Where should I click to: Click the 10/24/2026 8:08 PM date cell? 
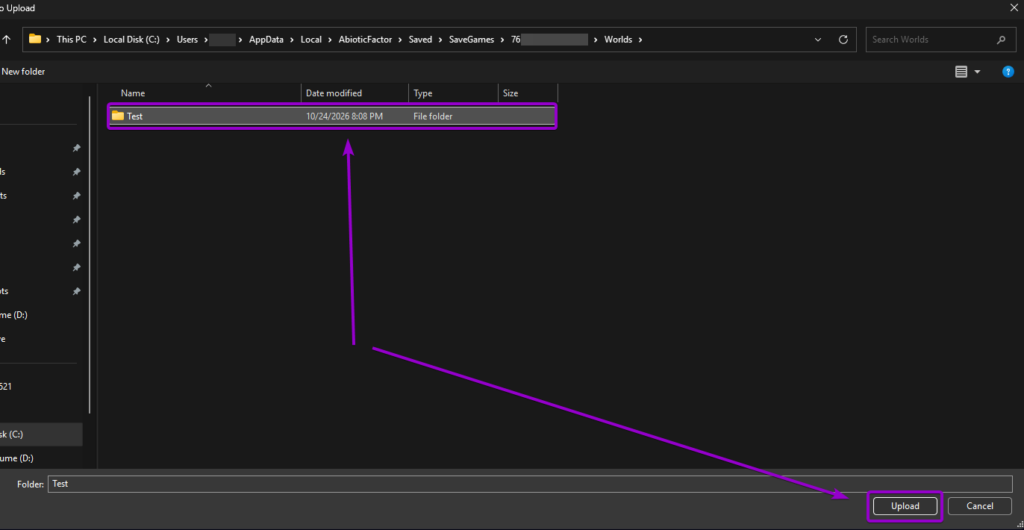344,116
